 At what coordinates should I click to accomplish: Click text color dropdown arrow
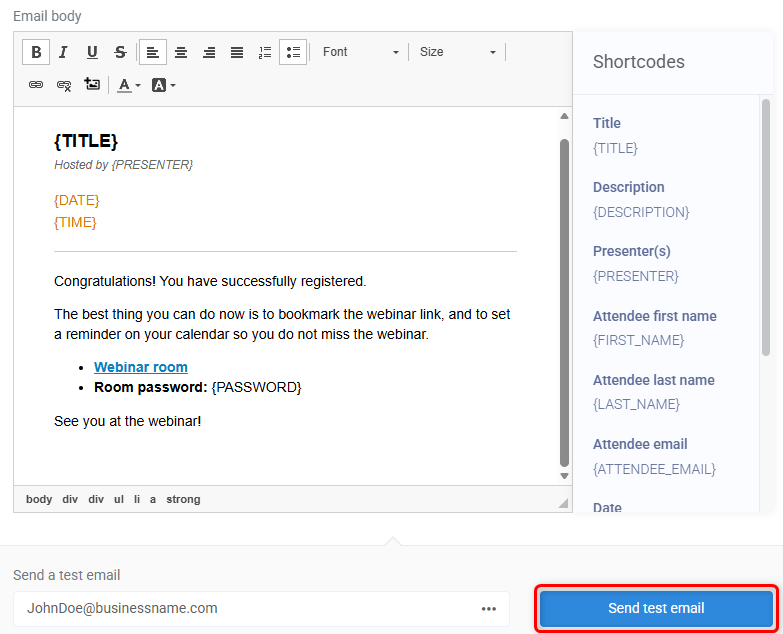tap(138, 86)
